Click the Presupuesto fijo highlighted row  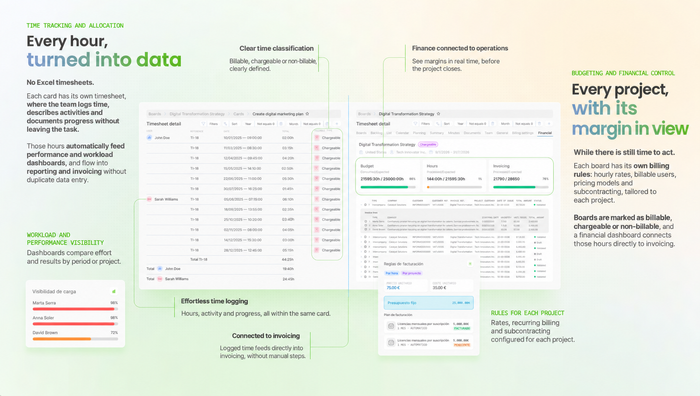(429, 303)
